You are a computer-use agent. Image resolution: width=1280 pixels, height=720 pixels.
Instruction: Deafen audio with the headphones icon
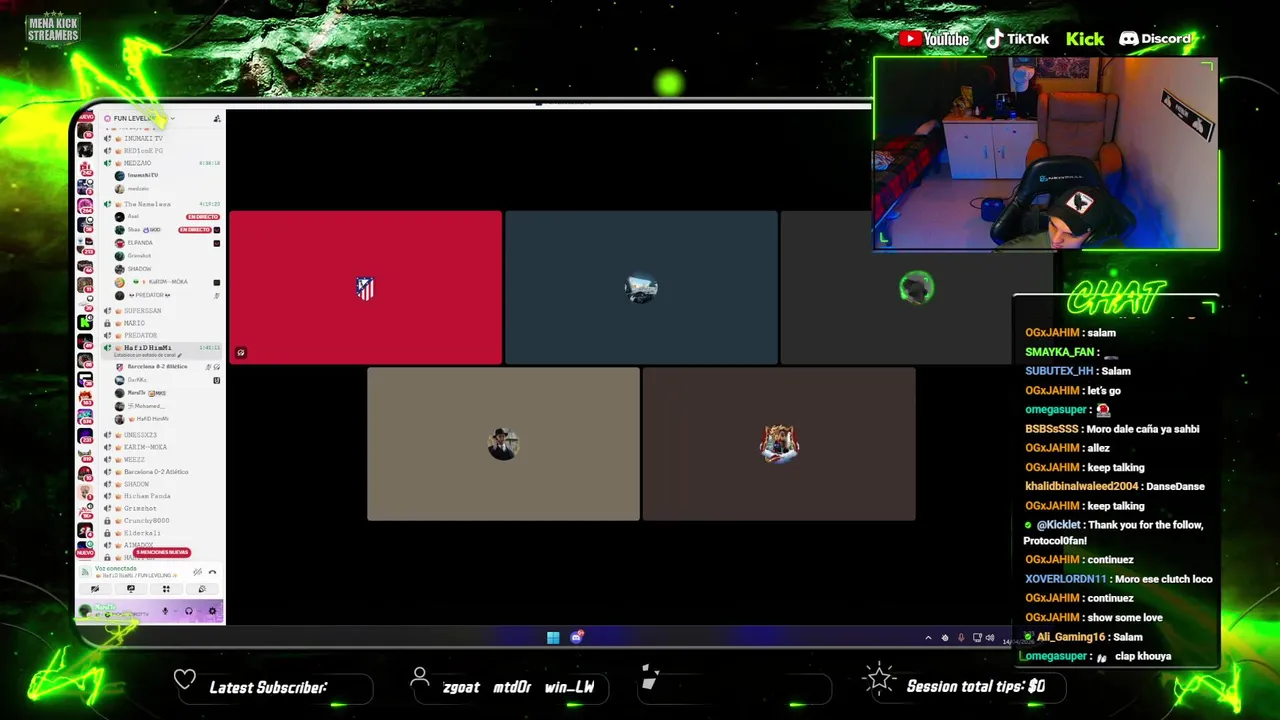189,611
